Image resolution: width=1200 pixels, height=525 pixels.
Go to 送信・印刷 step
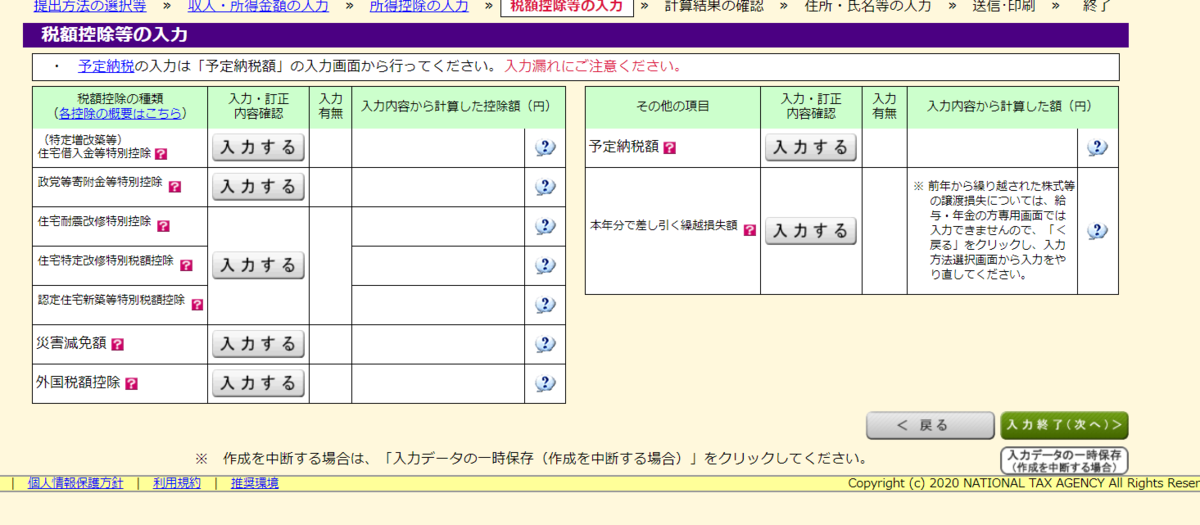tap(1003, 6)
